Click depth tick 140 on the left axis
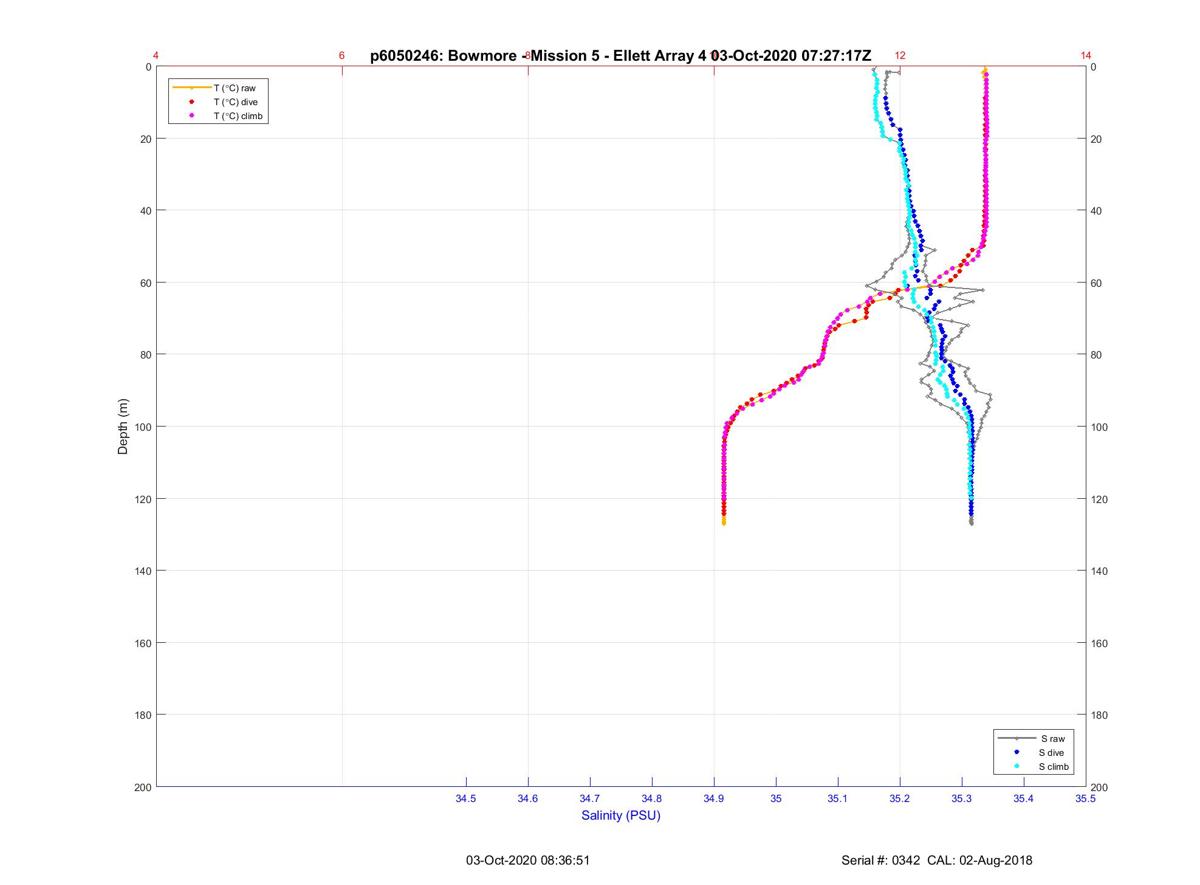 click(x=142, y=571)
